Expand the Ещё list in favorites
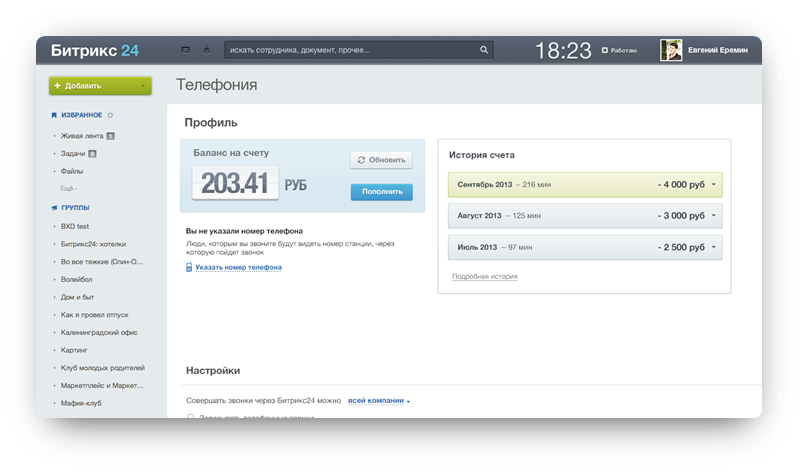Screen dimensions: 802x472 point(69,189)
